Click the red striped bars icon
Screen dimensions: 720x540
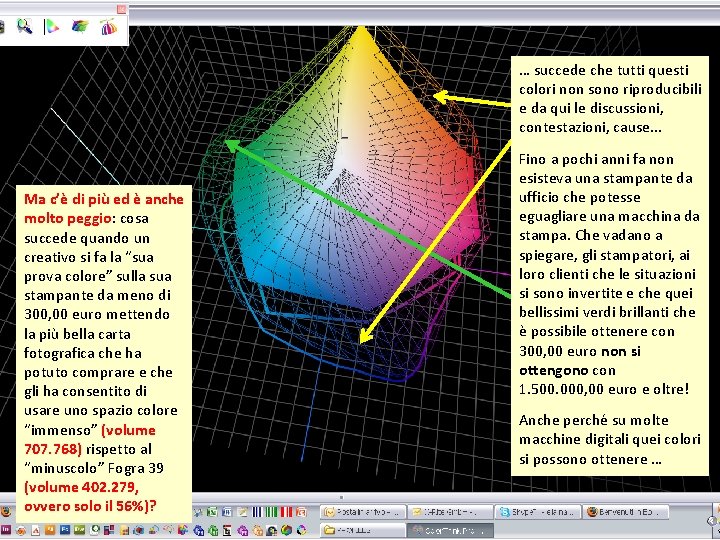[x=287, y=512]
